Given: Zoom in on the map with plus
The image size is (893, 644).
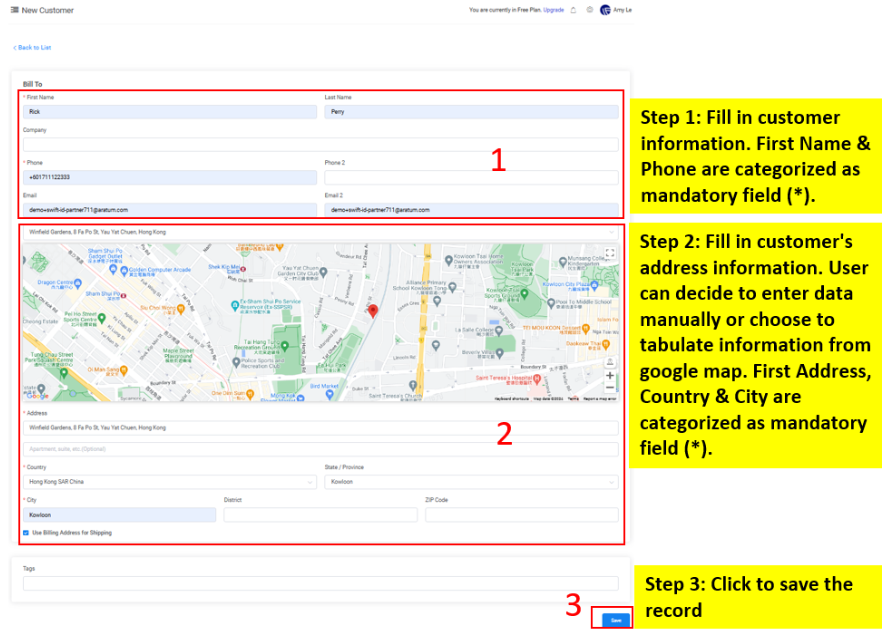Looking at the screenshot, I should point(609,375).
